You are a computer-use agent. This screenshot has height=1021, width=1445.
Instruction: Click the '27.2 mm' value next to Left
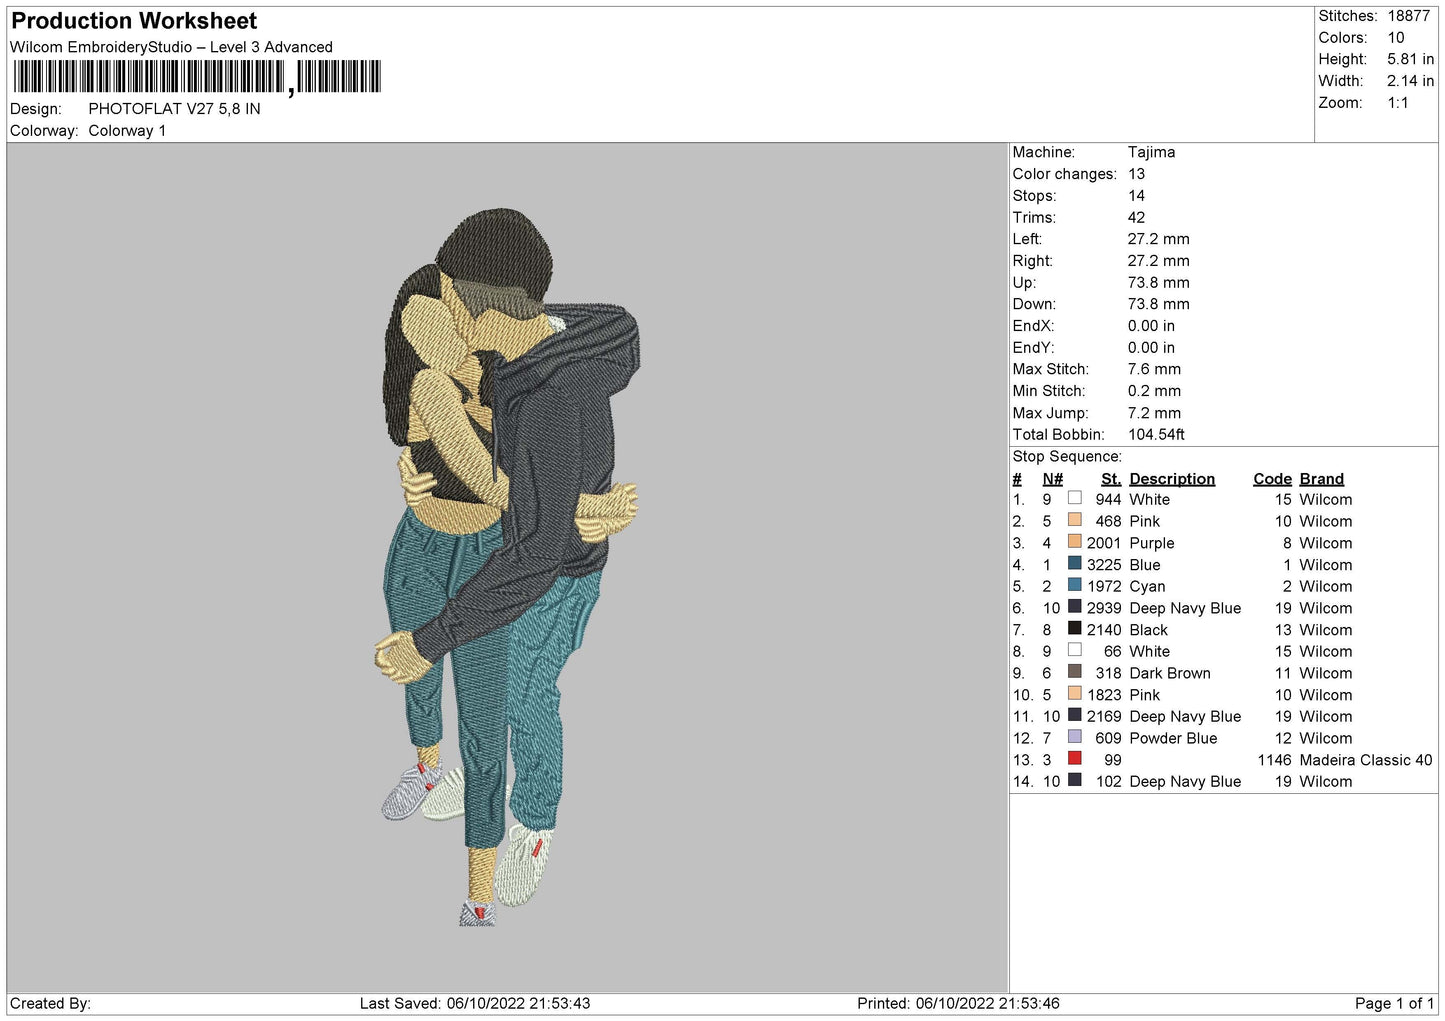(1158, 239)
